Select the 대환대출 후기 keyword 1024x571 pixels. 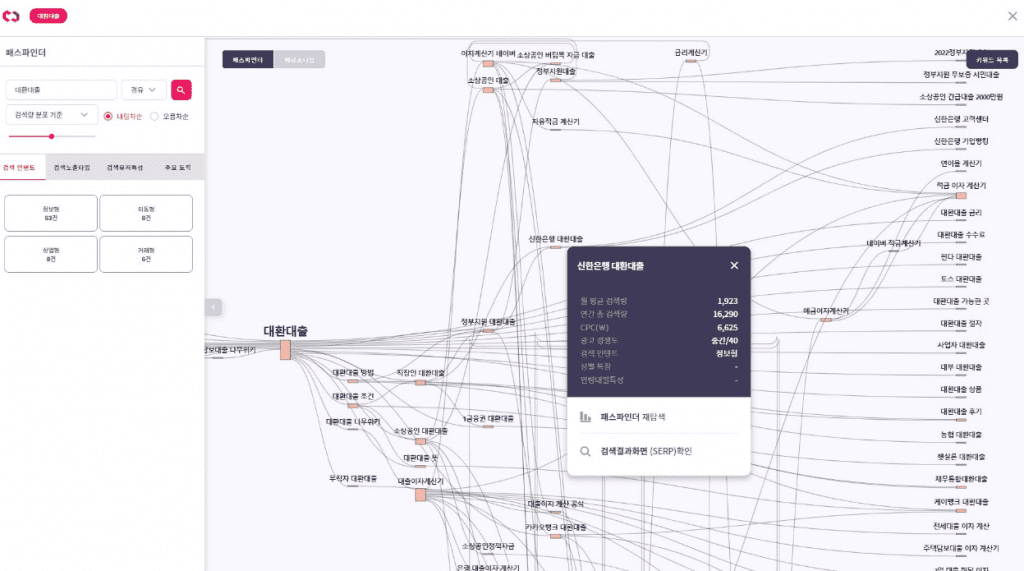click(x=961, y=412)
